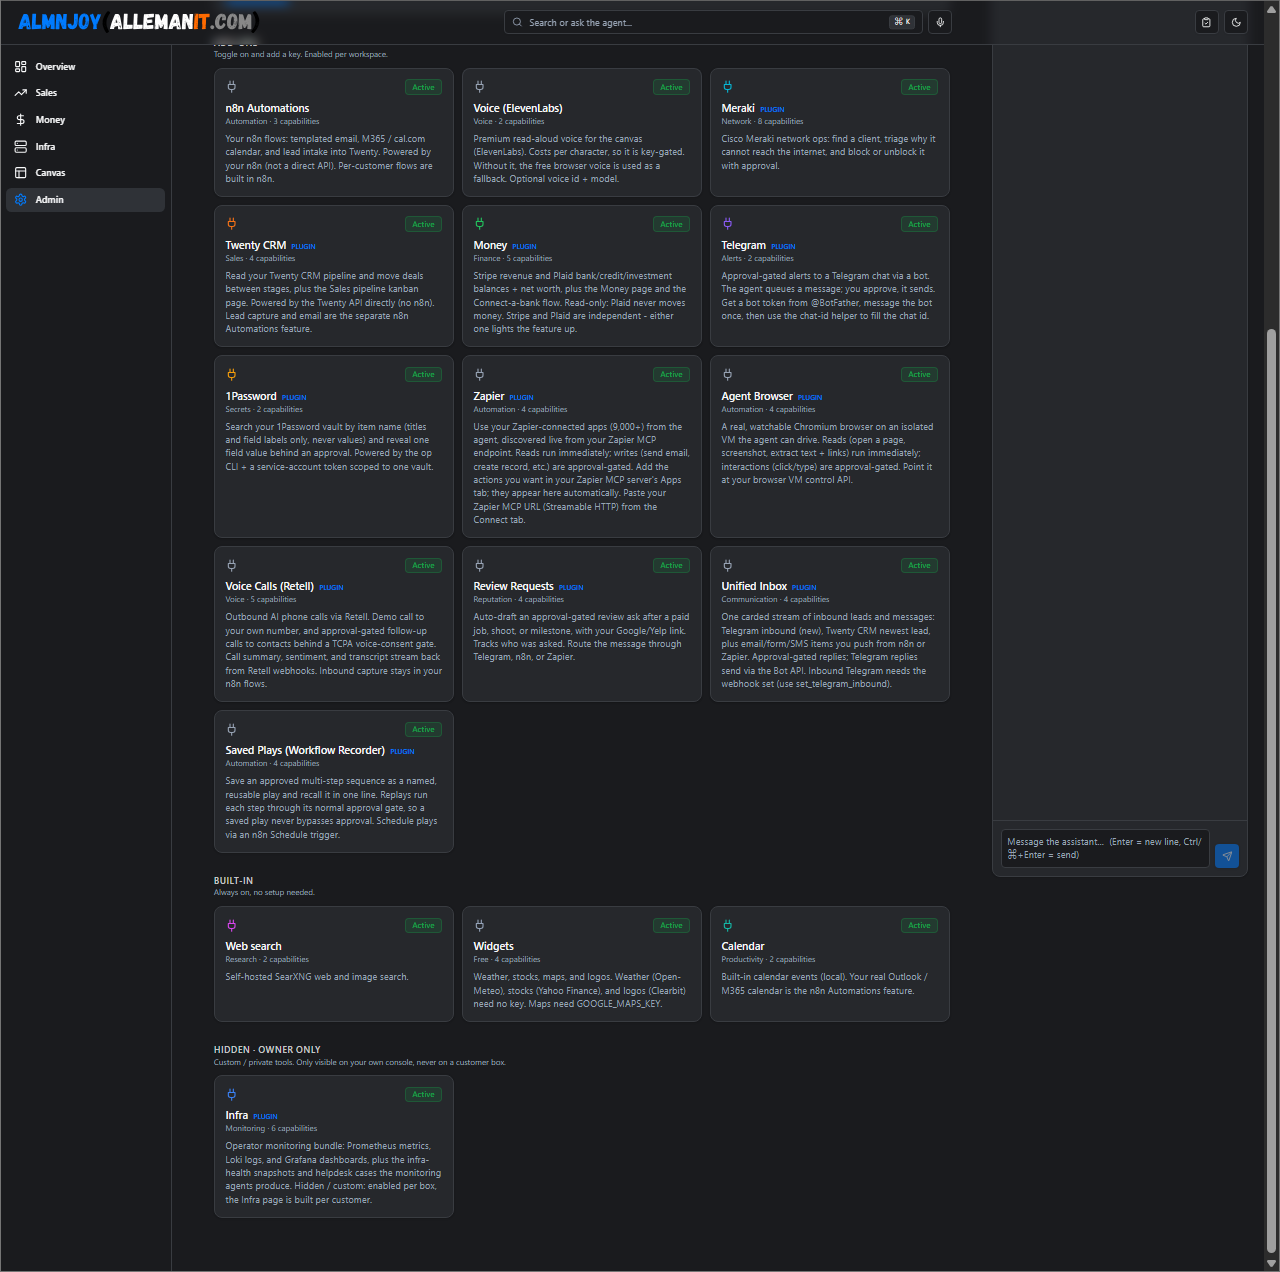Click the HIDDEN · OWNER ONLY section heading
This screenshot has height=1272, width=1280.
[x=267, y=1050]
